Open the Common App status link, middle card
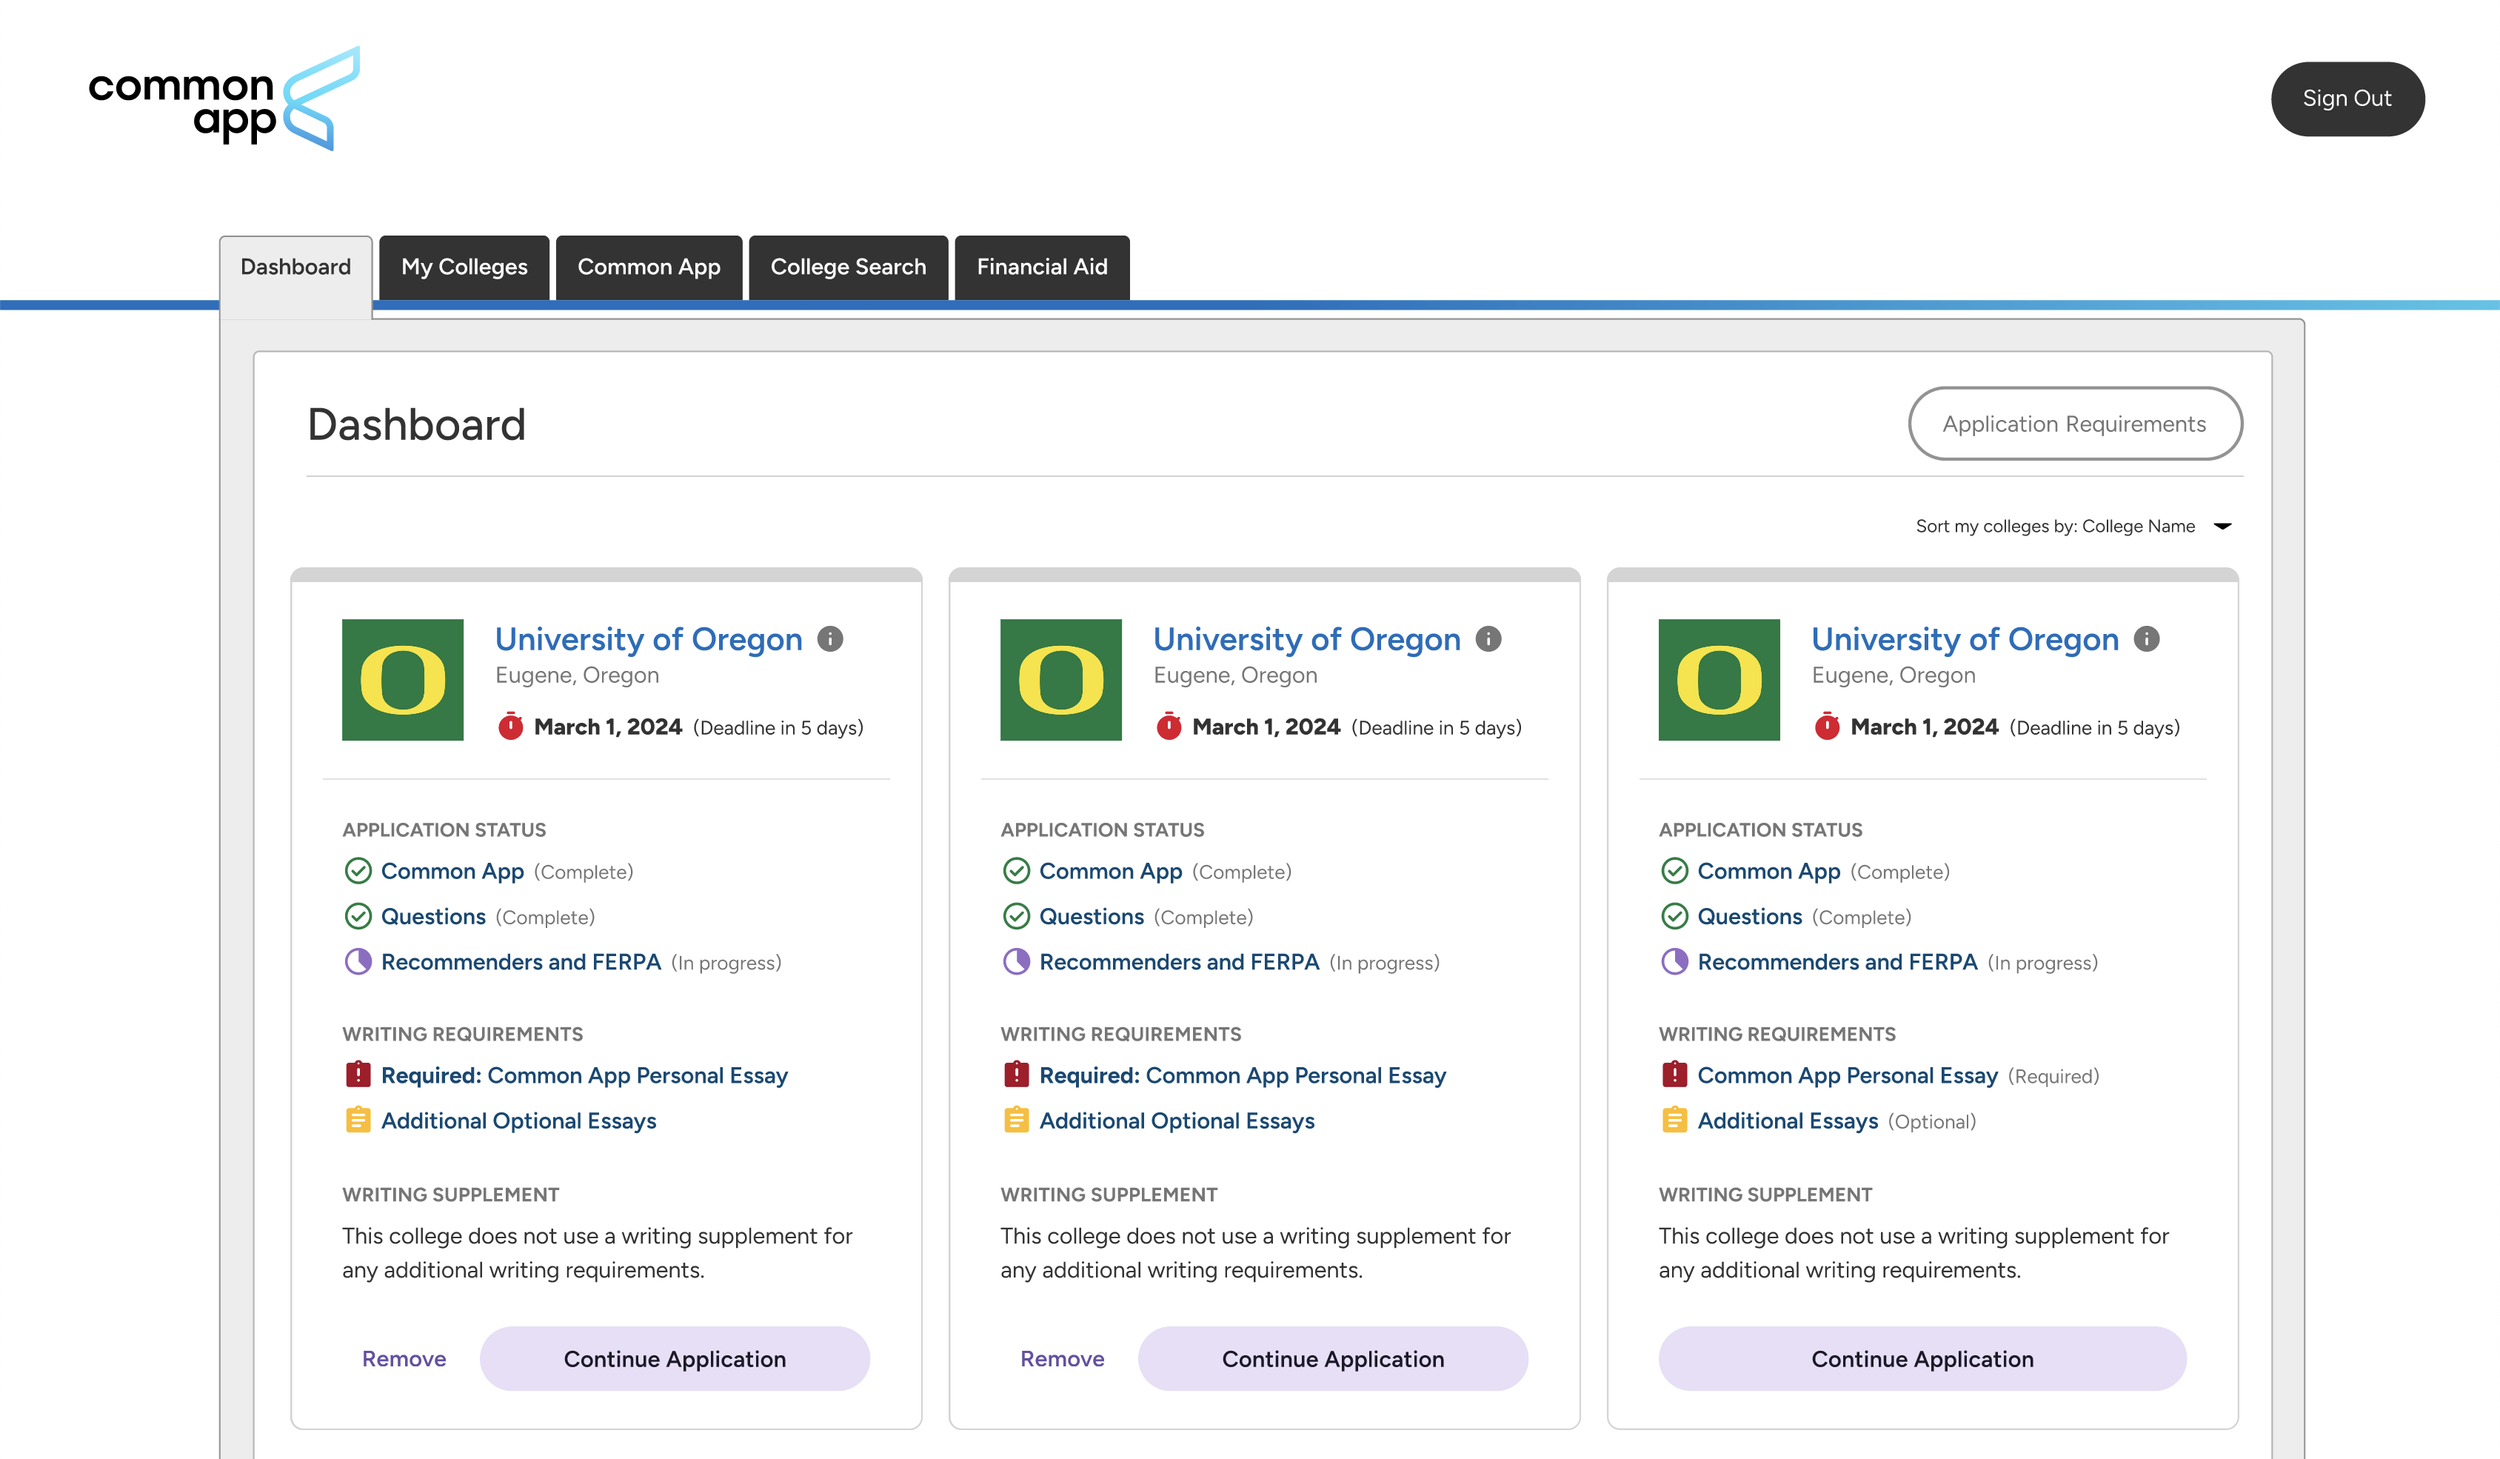The height and width of the screenshot is (1459, 2500). pyautogui.click(x=1110, y=871)
